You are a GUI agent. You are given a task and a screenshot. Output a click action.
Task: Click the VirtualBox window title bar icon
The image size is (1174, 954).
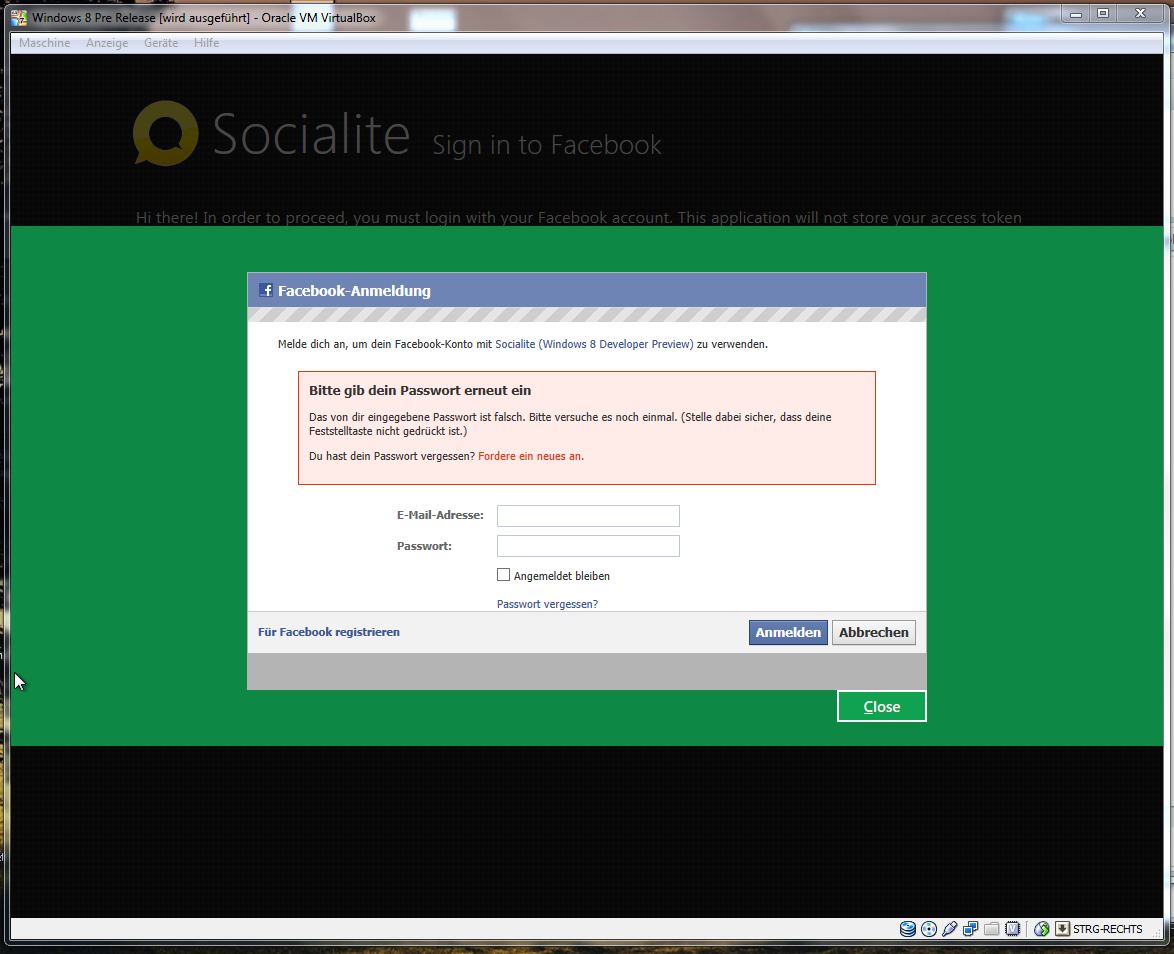19,17
